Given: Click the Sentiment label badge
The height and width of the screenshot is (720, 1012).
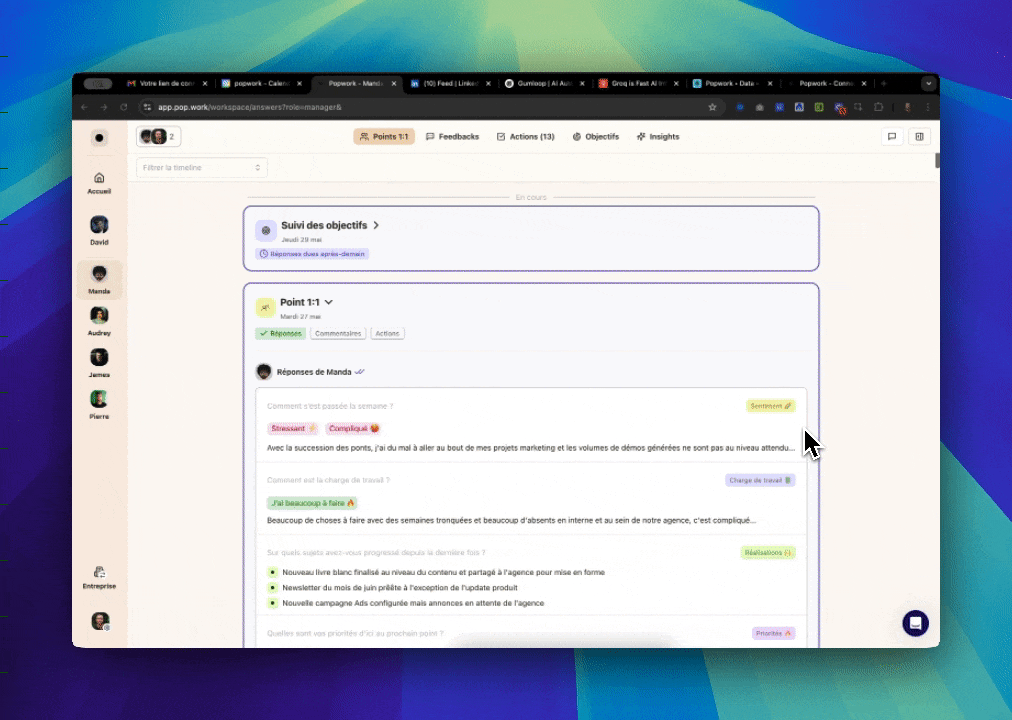Looking at the screenshot, I should coord(770,405).
